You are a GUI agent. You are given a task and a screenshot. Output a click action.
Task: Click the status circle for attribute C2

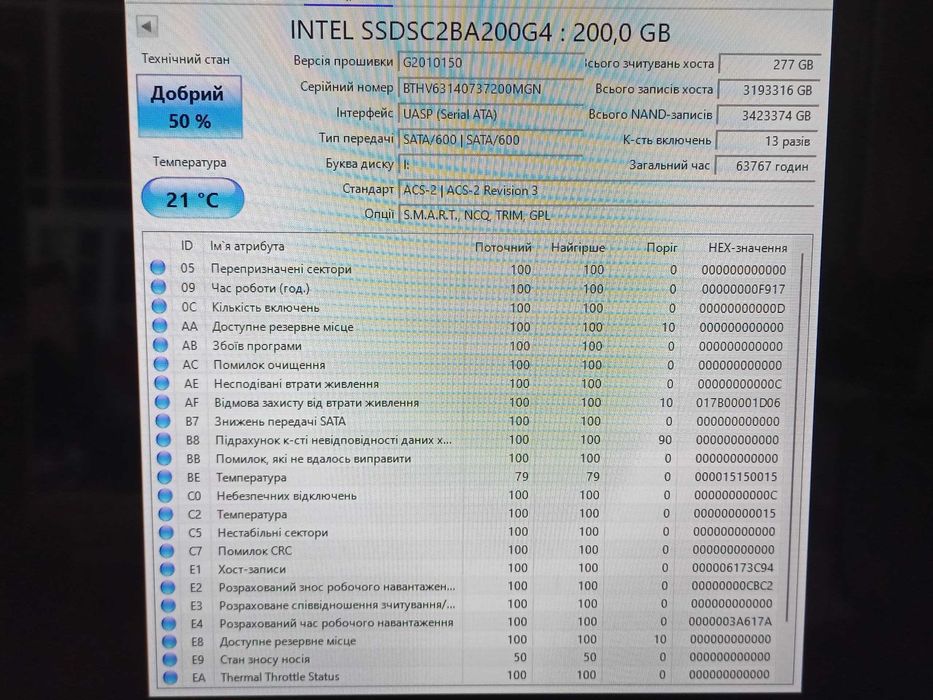165,514
